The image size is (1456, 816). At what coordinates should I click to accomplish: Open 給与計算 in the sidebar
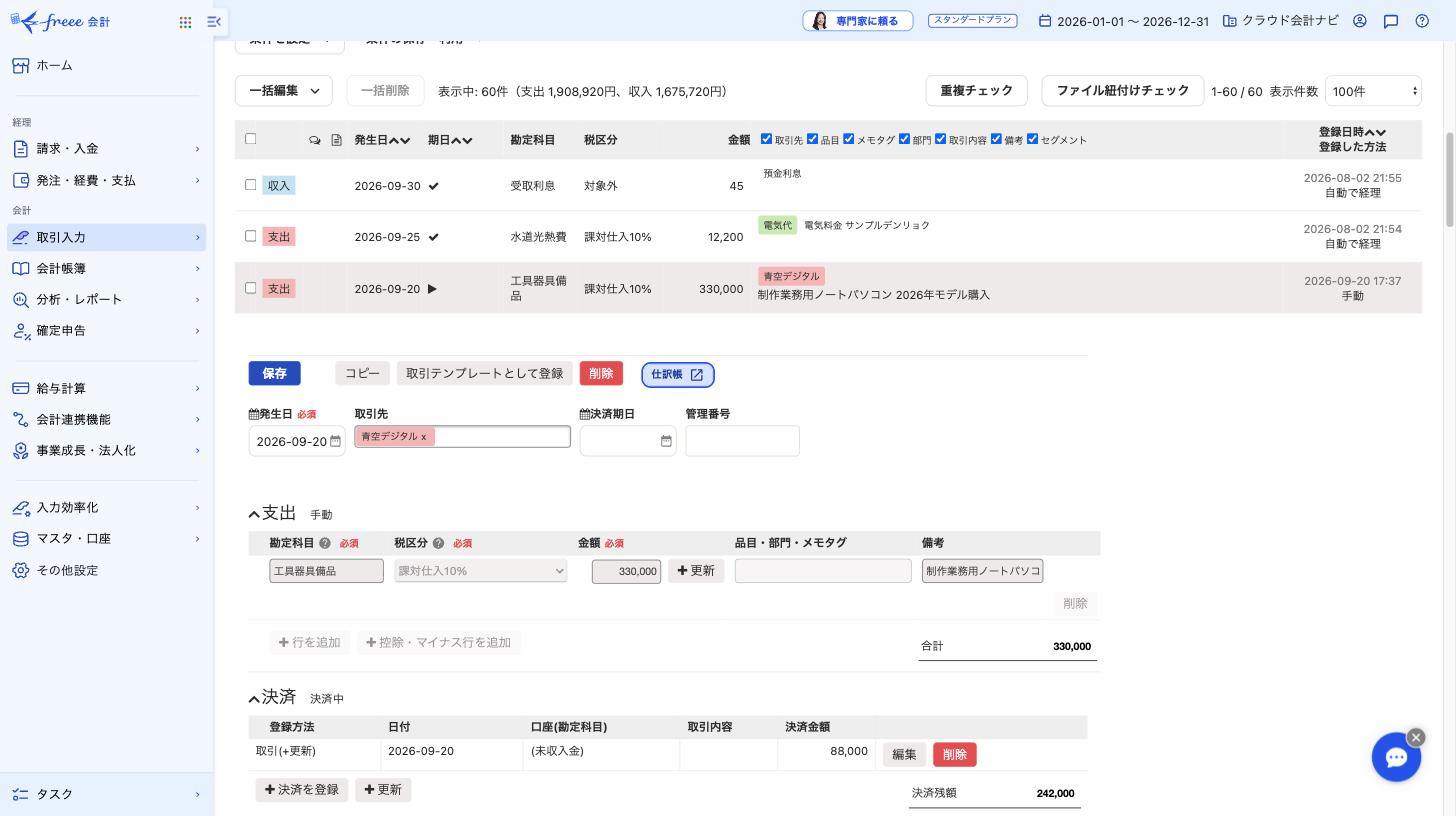(x=107, y=389)
